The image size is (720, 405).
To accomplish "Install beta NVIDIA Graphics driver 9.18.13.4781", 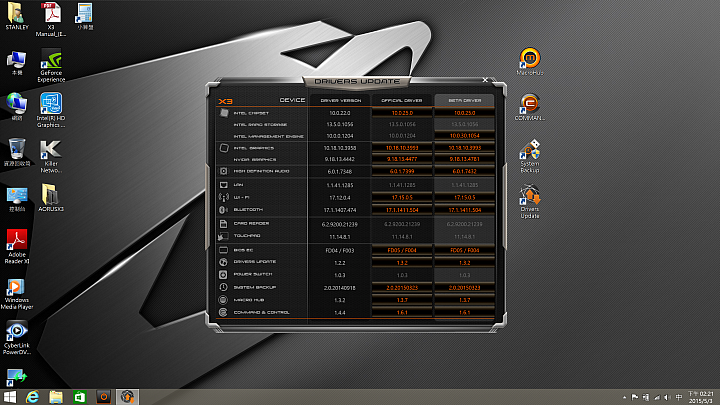I will (465, 159).
